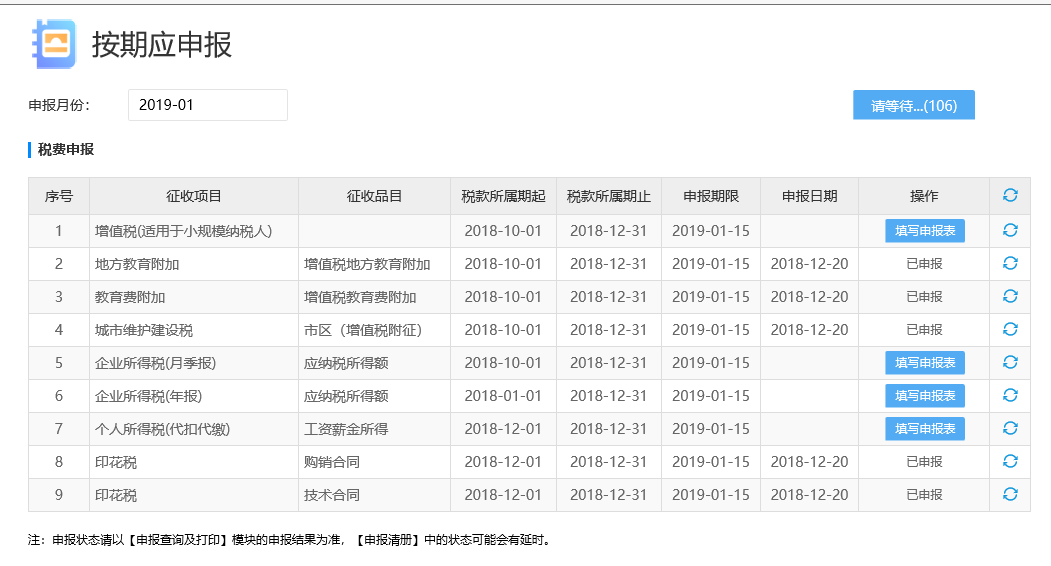Click 填写申报表 for 企业所得税(月季报)
The height and width of the screenshot is (566, 1051).
tap(924, 363)
